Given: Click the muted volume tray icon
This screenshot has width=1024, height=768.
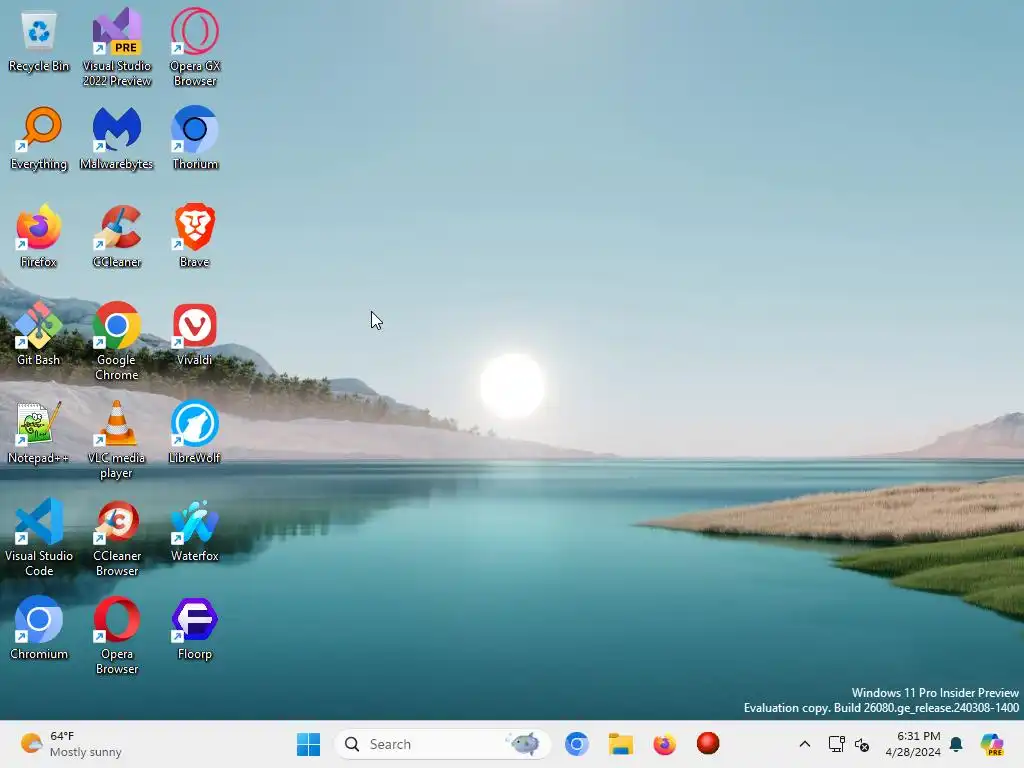Looking at the screenshot, I should pyautogui.click(x=862, y=744).
